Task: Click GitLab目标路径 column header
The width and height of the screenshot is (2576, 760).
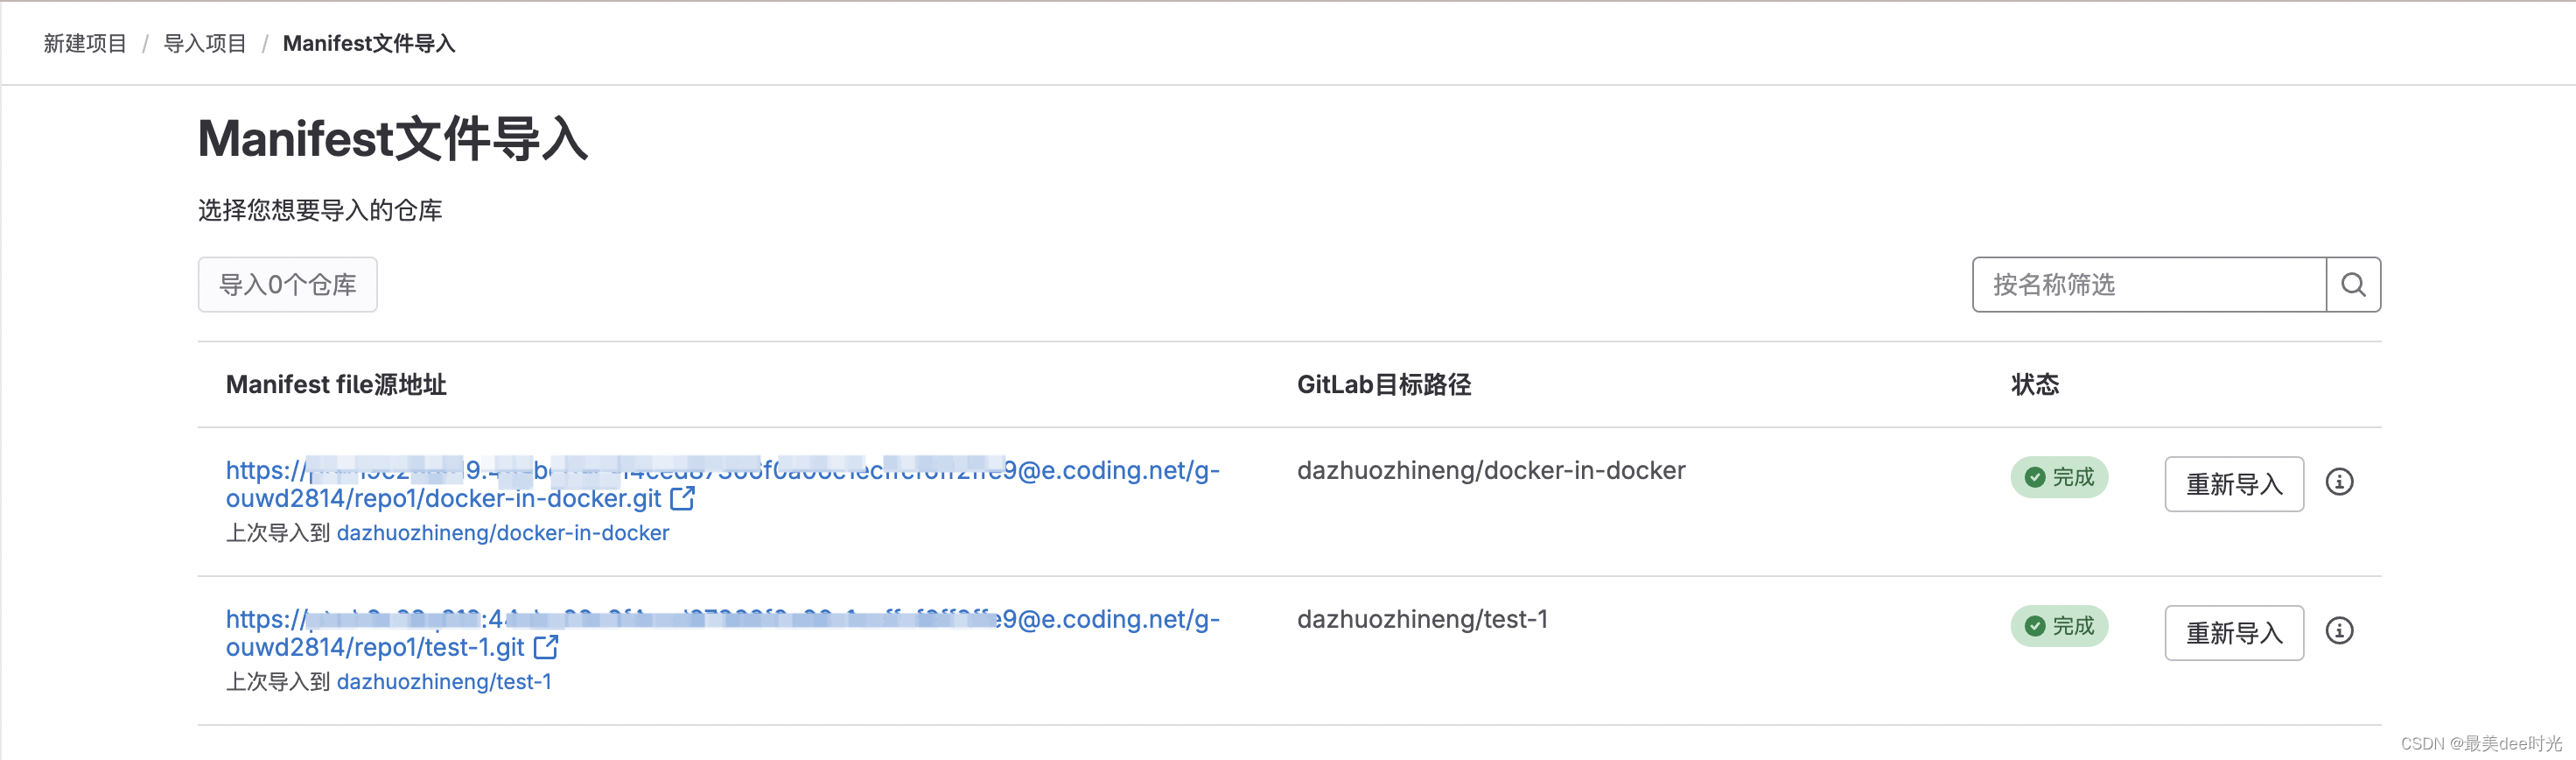Action: click(x=1384, y=385)
